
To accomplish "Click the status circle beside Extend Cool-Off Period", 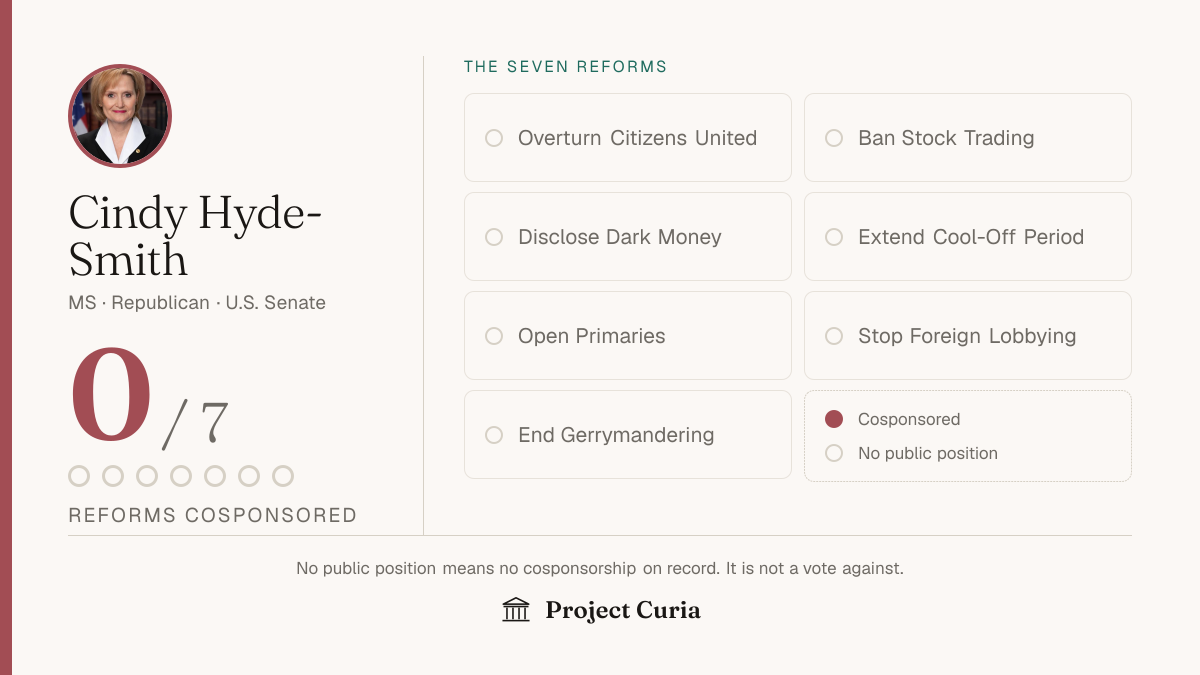I will (x=834, y=237).
